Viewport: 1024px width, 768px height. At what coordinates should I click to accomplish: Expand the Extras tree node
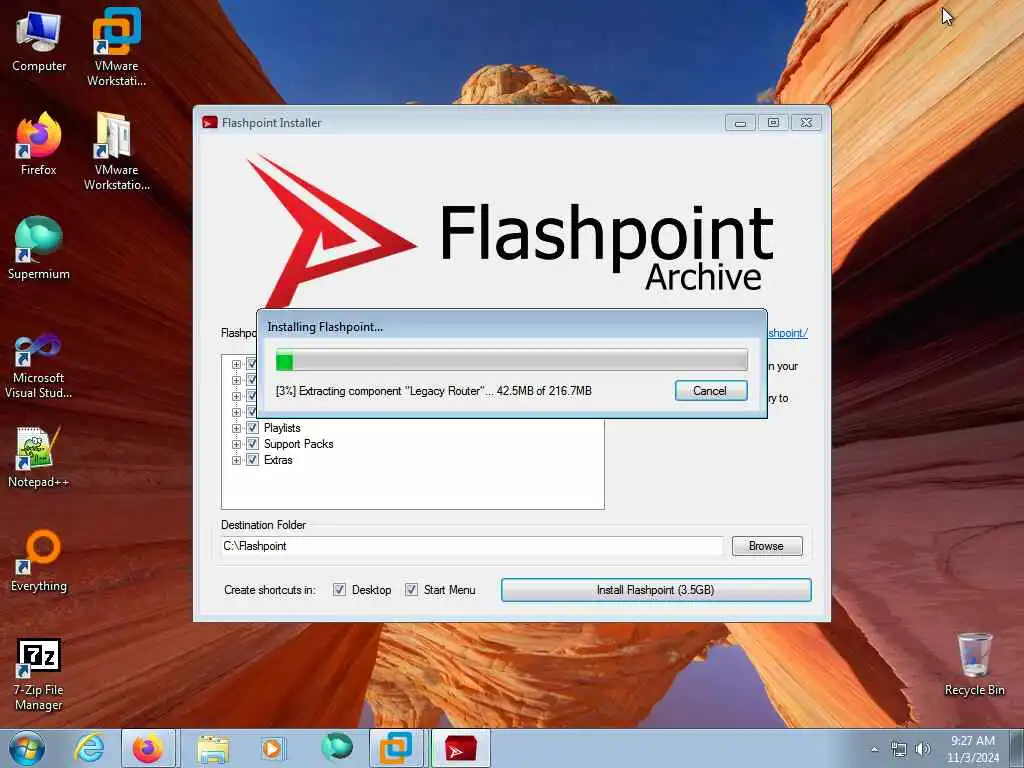tap(236, 460)
